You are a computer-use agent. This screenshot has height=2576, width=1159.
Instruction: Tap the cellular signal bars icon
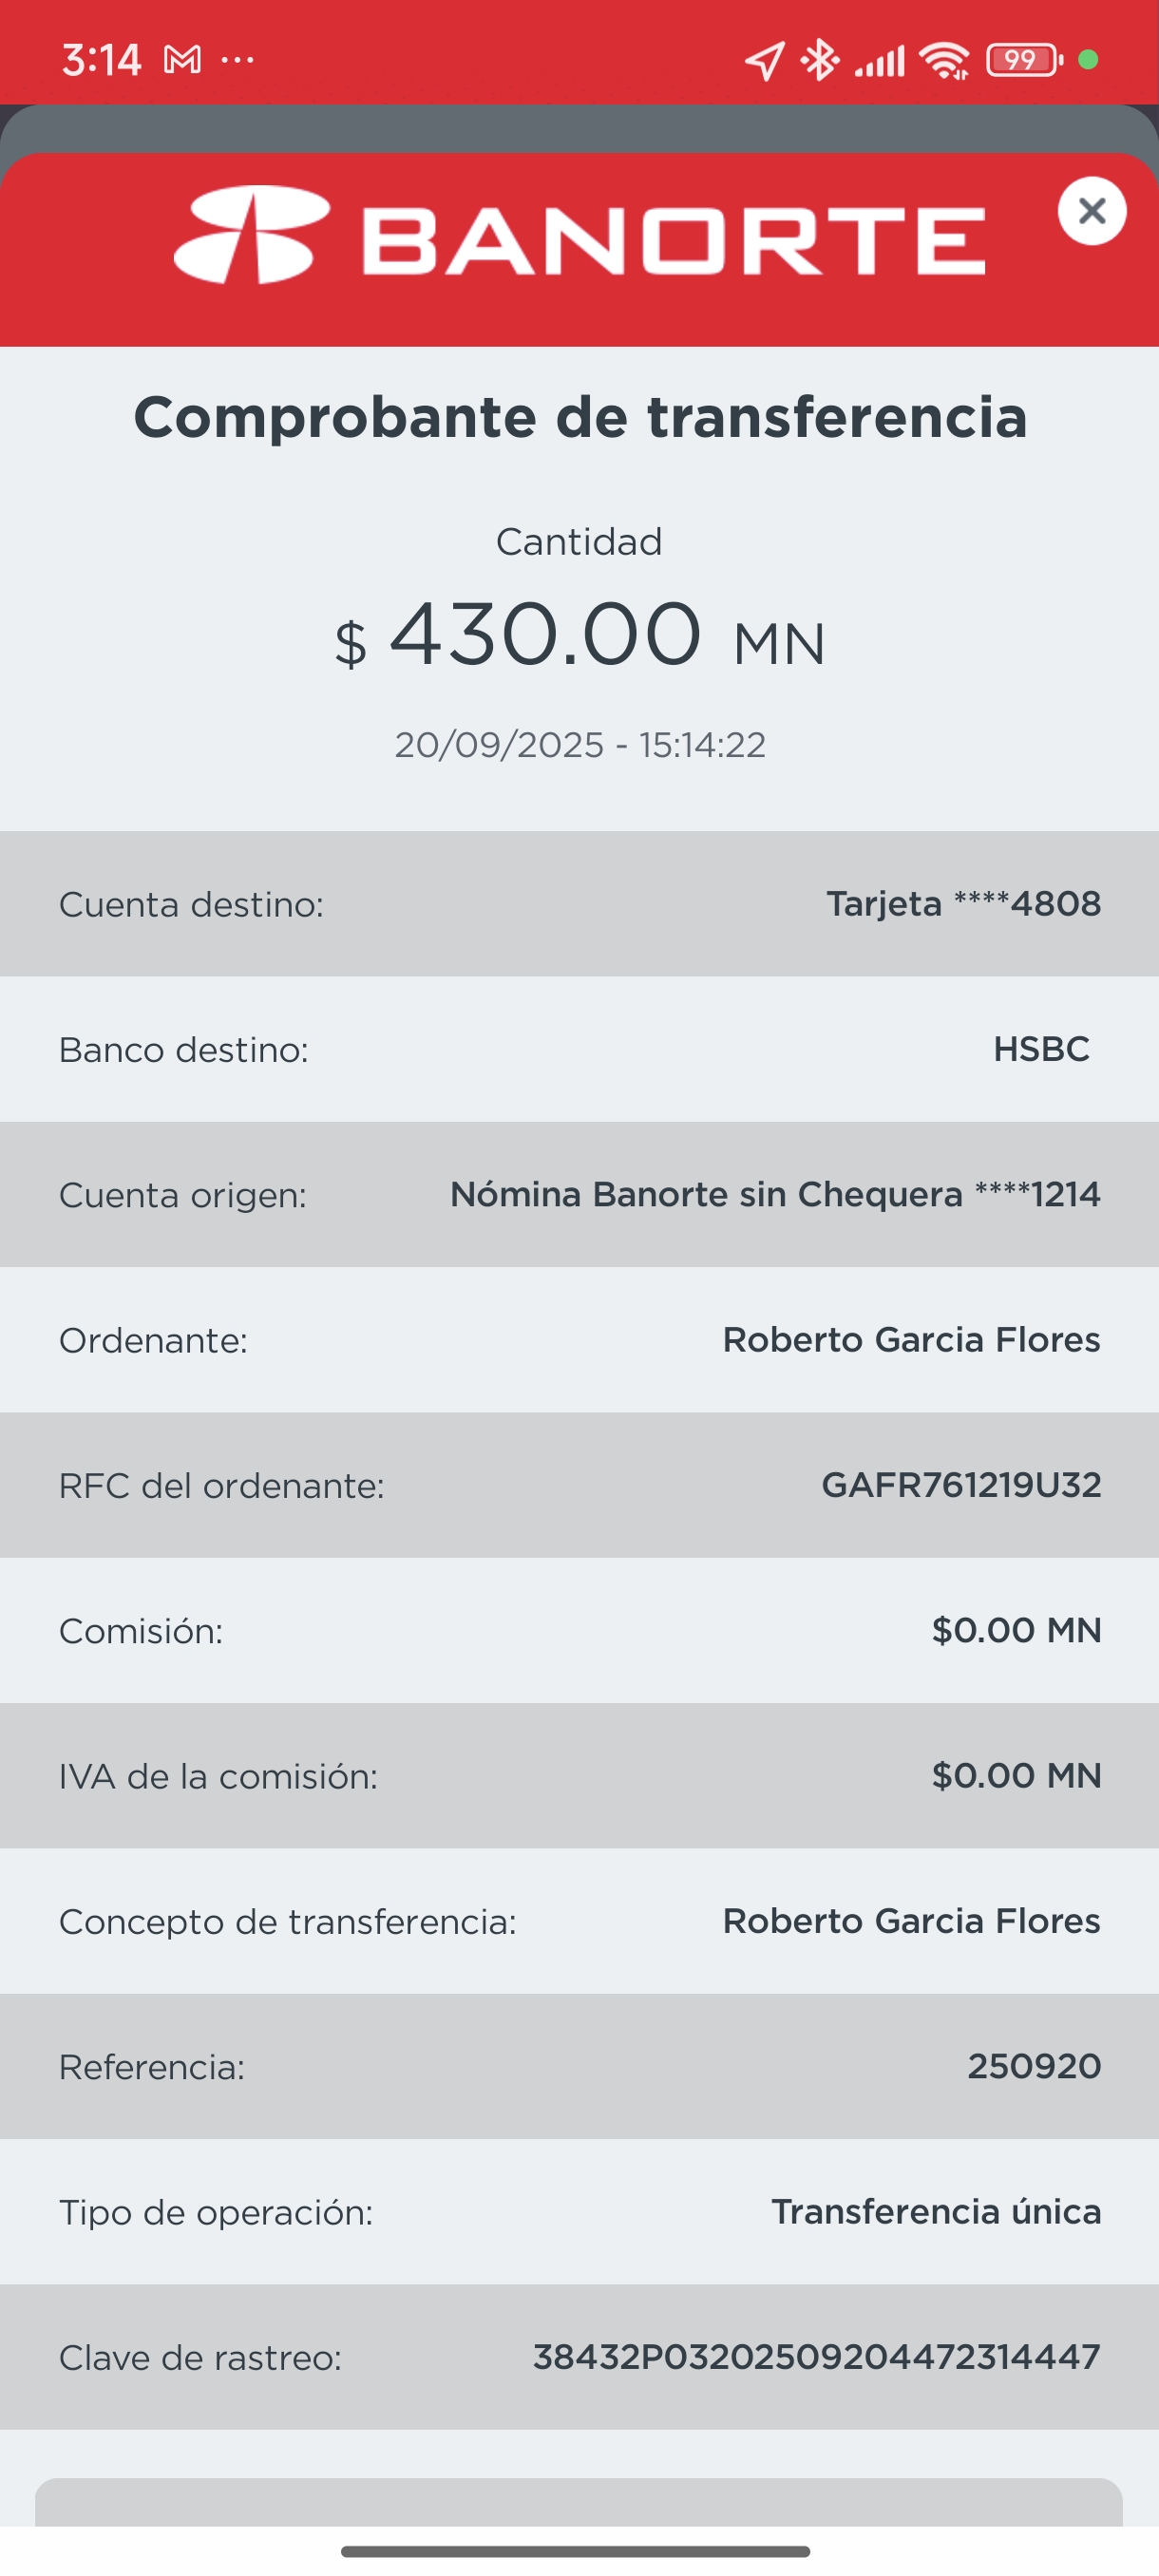[879, 60]
